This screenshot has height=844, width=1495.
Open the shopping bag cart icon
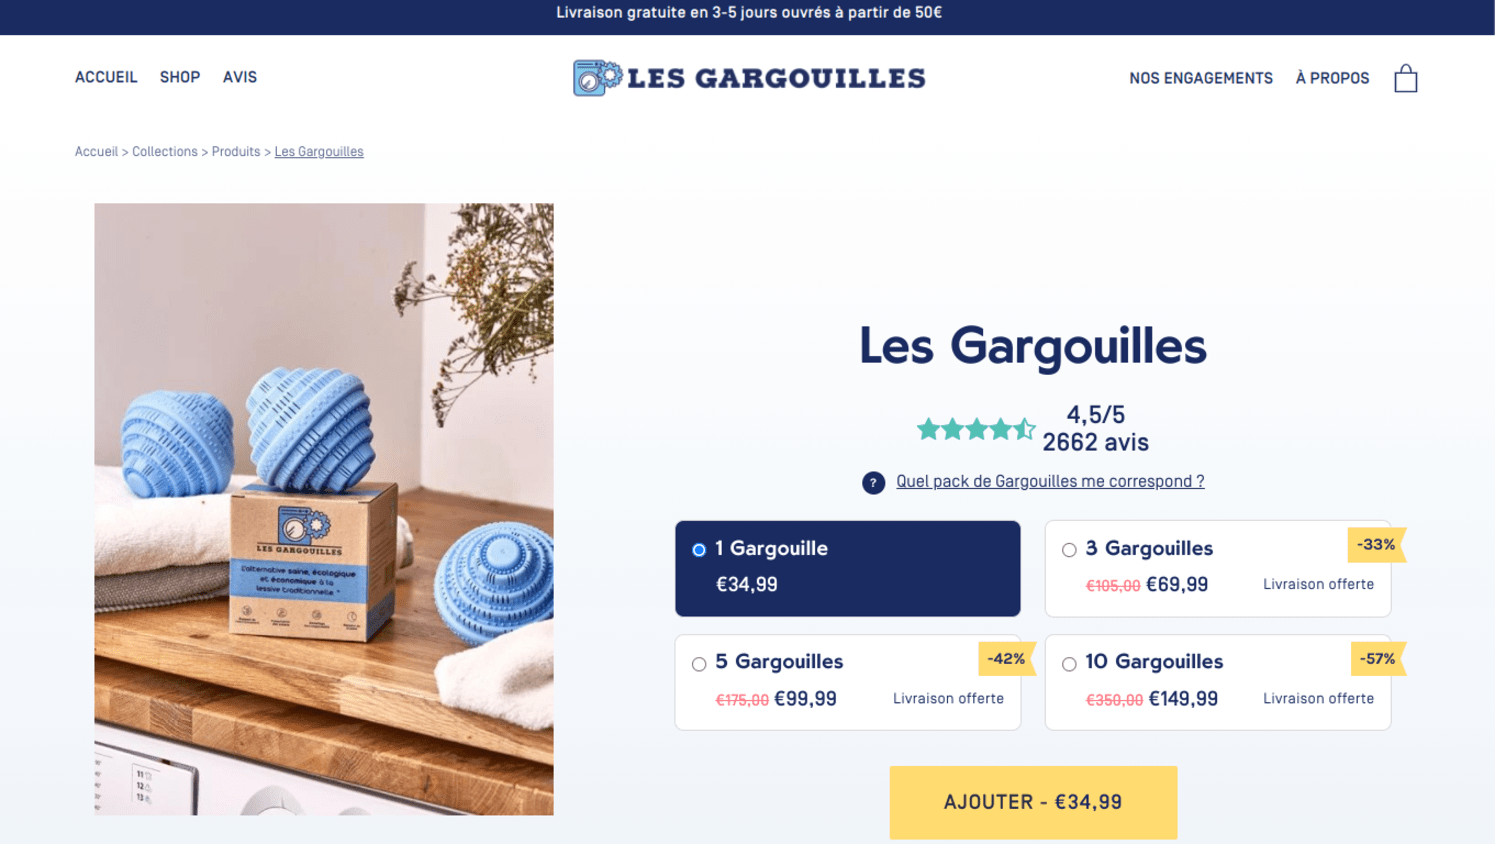coord(1405,78)
